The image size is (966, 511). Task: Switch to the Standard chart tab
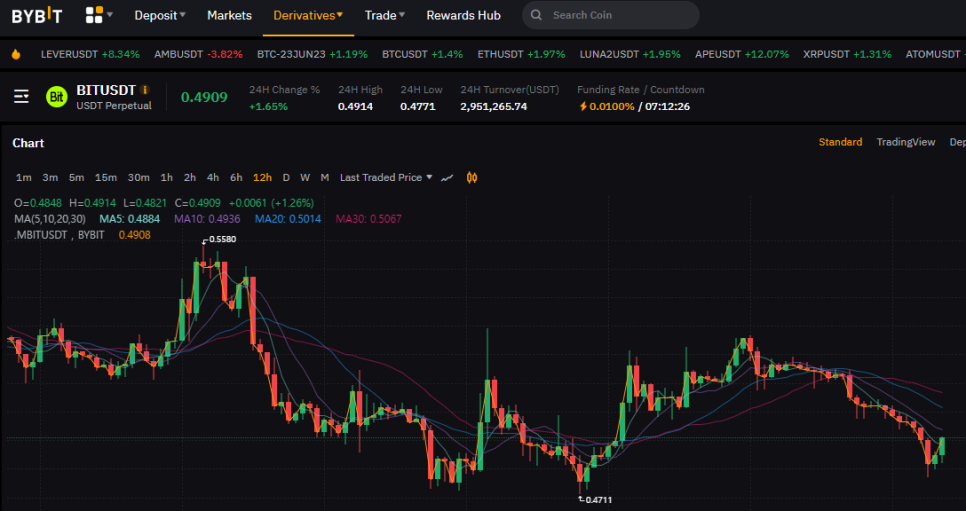(x=840, y=142)
